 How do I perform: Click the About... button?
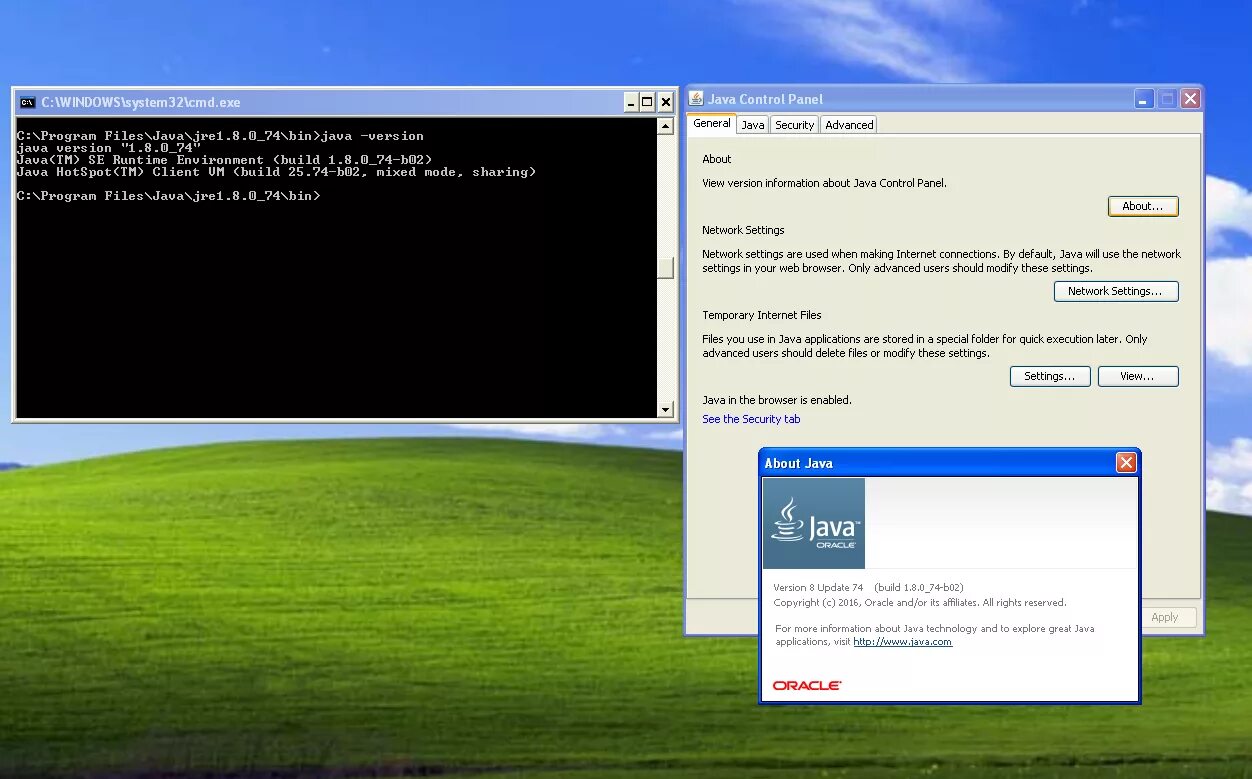click(1143, 206)
